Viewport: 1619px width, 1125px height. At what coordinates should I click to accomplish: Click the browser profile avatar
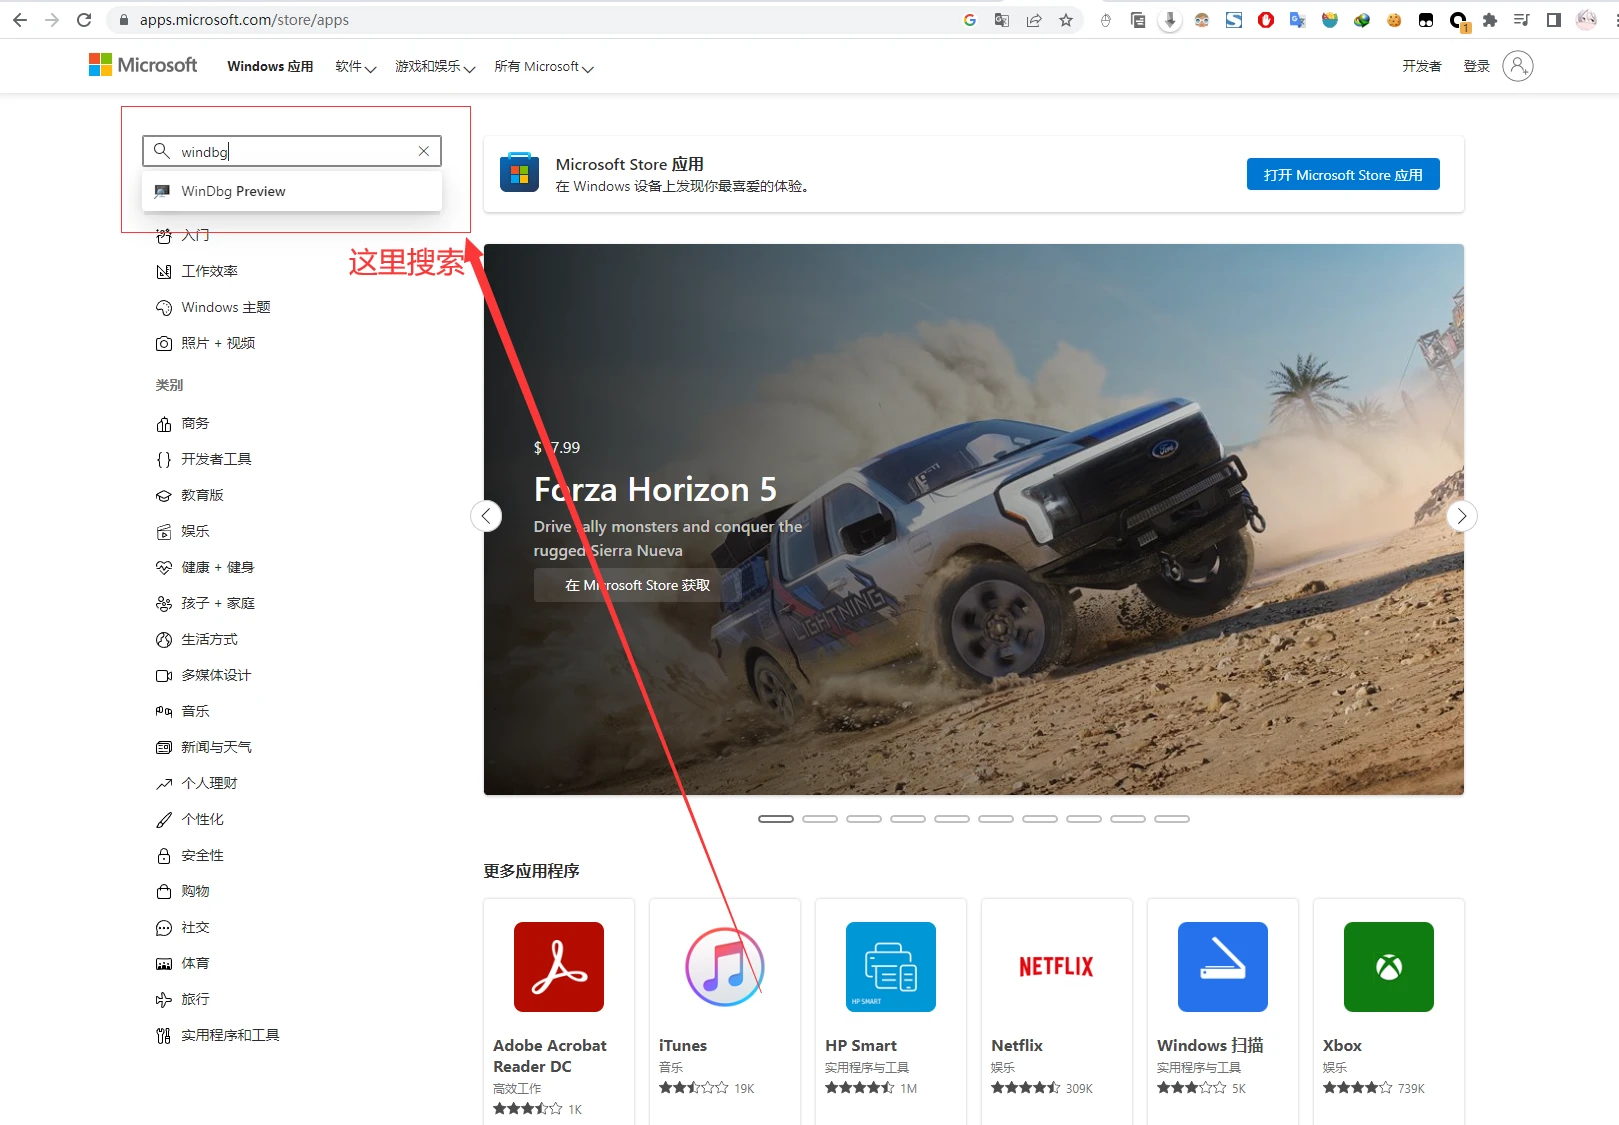pos(1586,20)
